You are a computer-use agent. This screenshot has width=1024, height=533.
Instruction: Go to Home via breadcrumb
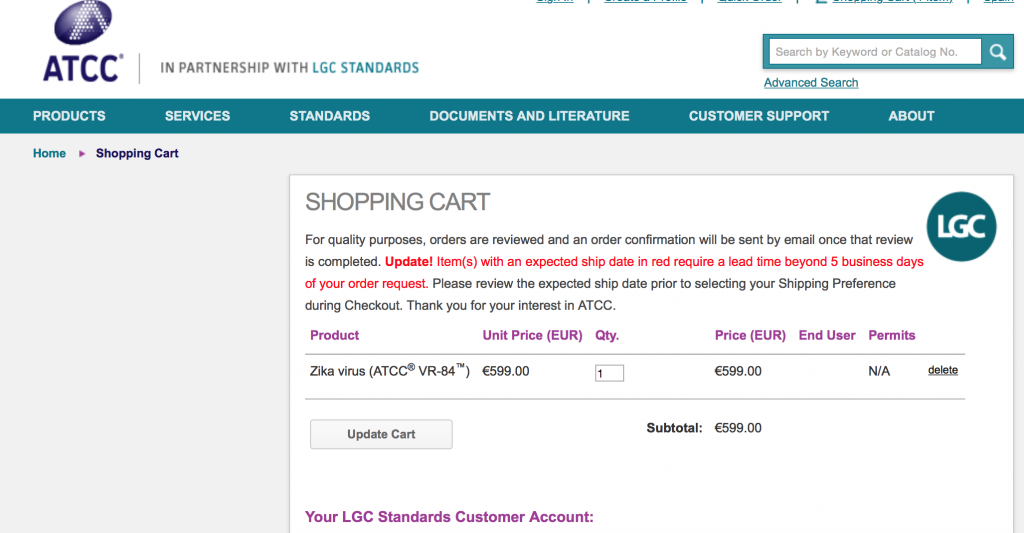coord(50,153)
